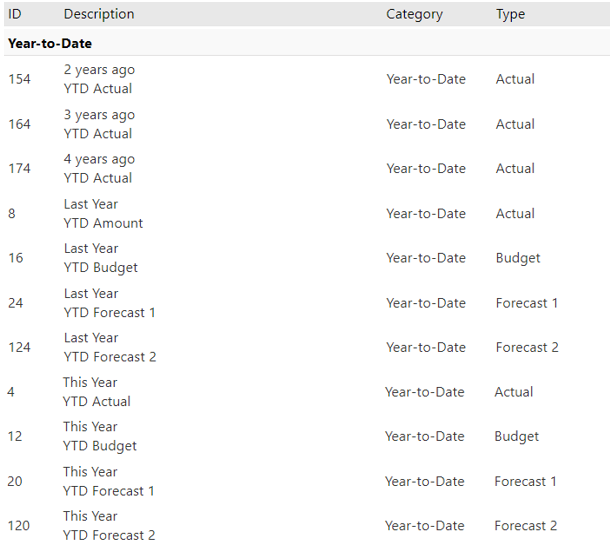Click Forecast 2 type in row 124
Viewport: 613px width, 548px height.
pyautogui.click(x=526, y=347)
